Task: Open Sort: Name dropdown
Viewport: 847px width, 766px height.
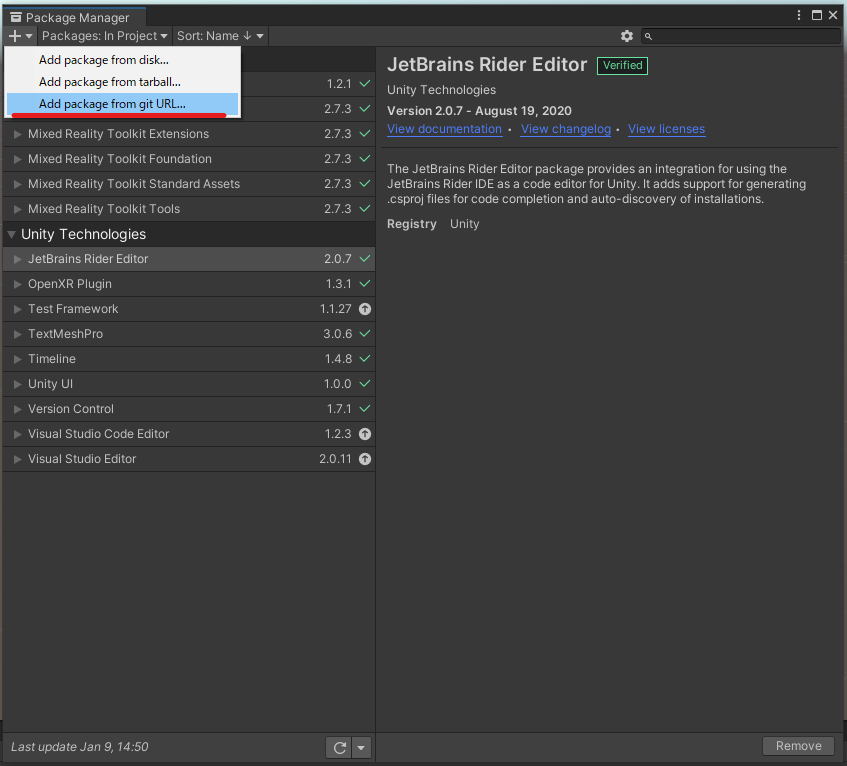Action: [220, 36]
